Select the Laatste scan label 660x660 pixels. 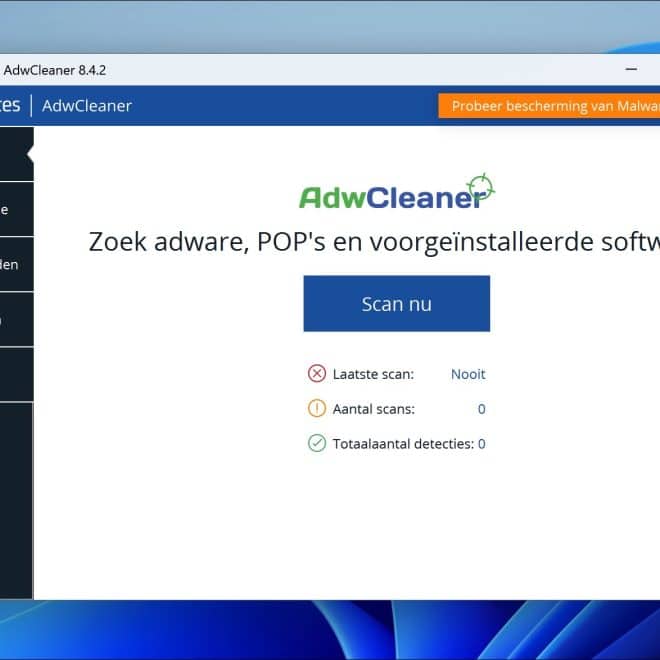click(373, 374)
